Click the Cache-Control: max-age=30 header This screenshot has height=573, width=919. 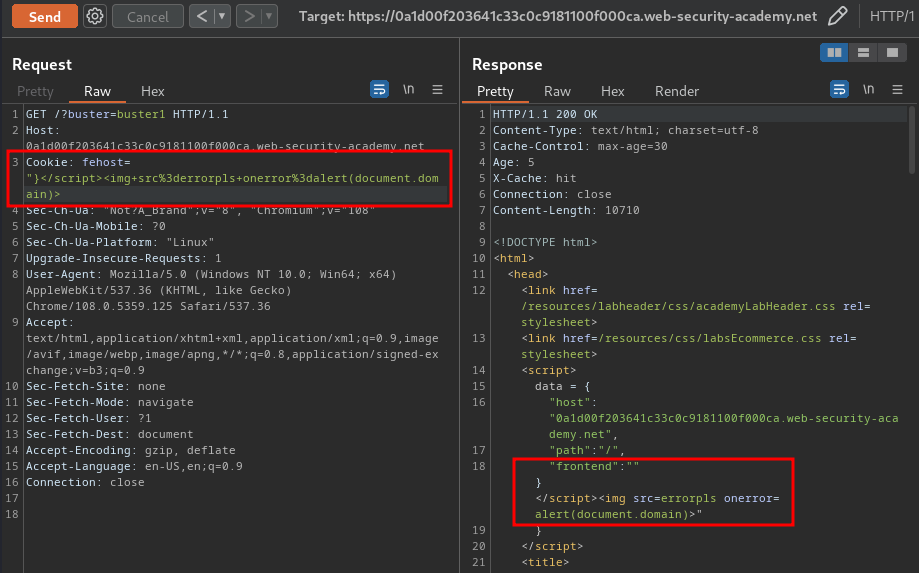[580, 146]
